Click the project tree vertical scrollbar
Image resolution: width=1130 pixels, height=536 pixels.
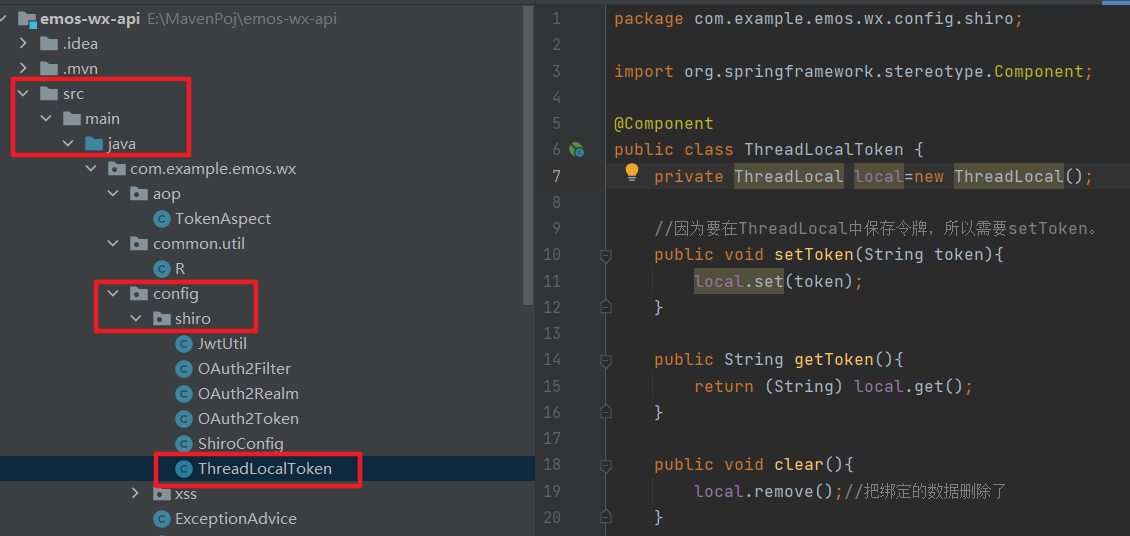(530, 154)
